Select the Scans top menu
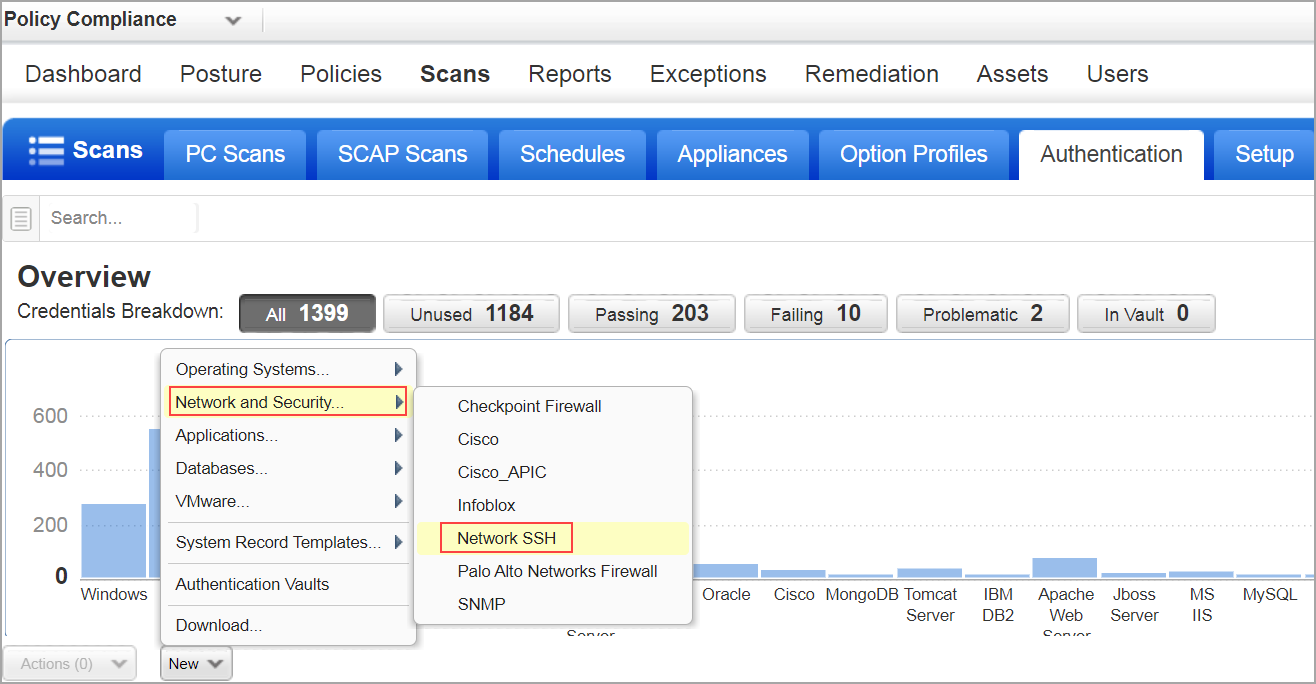The width and height of the screenshot is (1316, 684). point(455,74)
